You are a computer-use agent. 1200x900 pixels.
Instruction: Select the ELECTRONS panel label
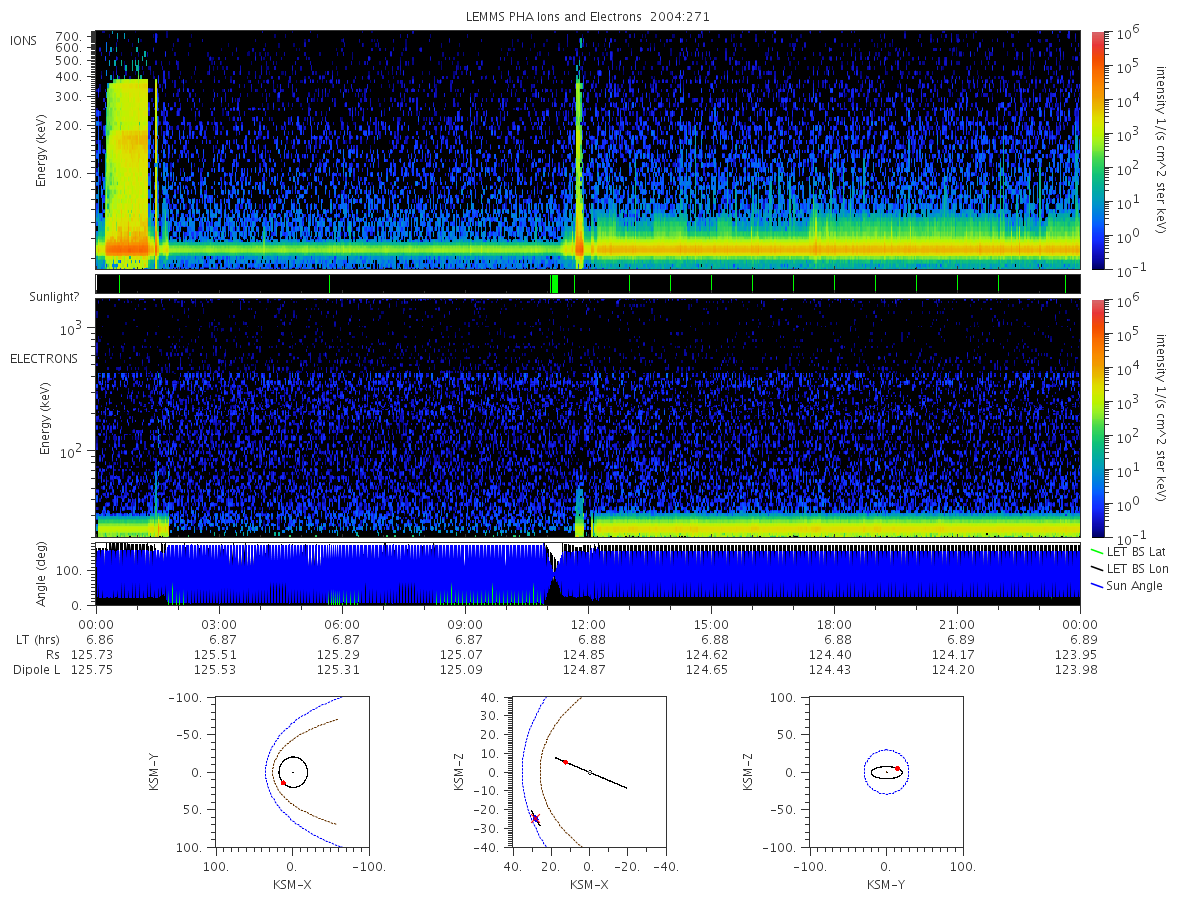click(x=43, y=358)
